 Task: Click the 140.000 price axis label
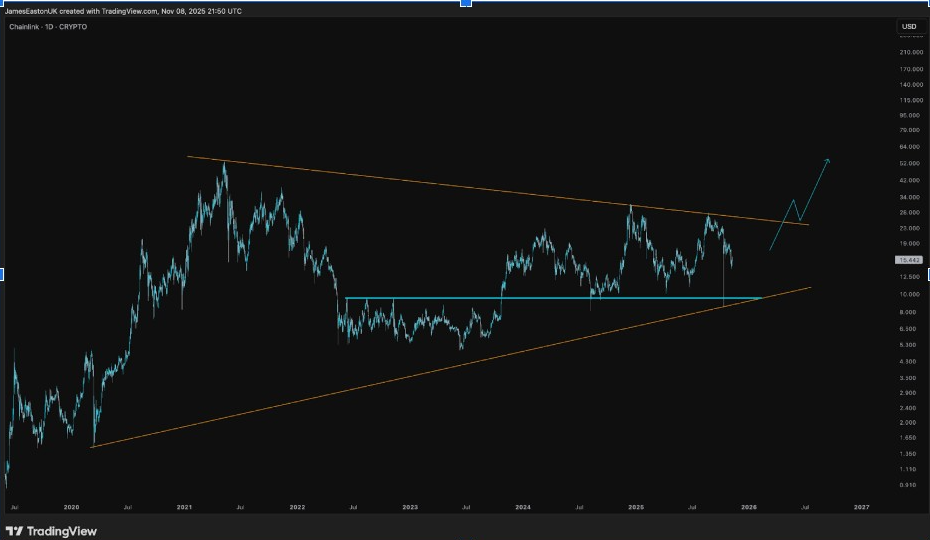point(911,85)
